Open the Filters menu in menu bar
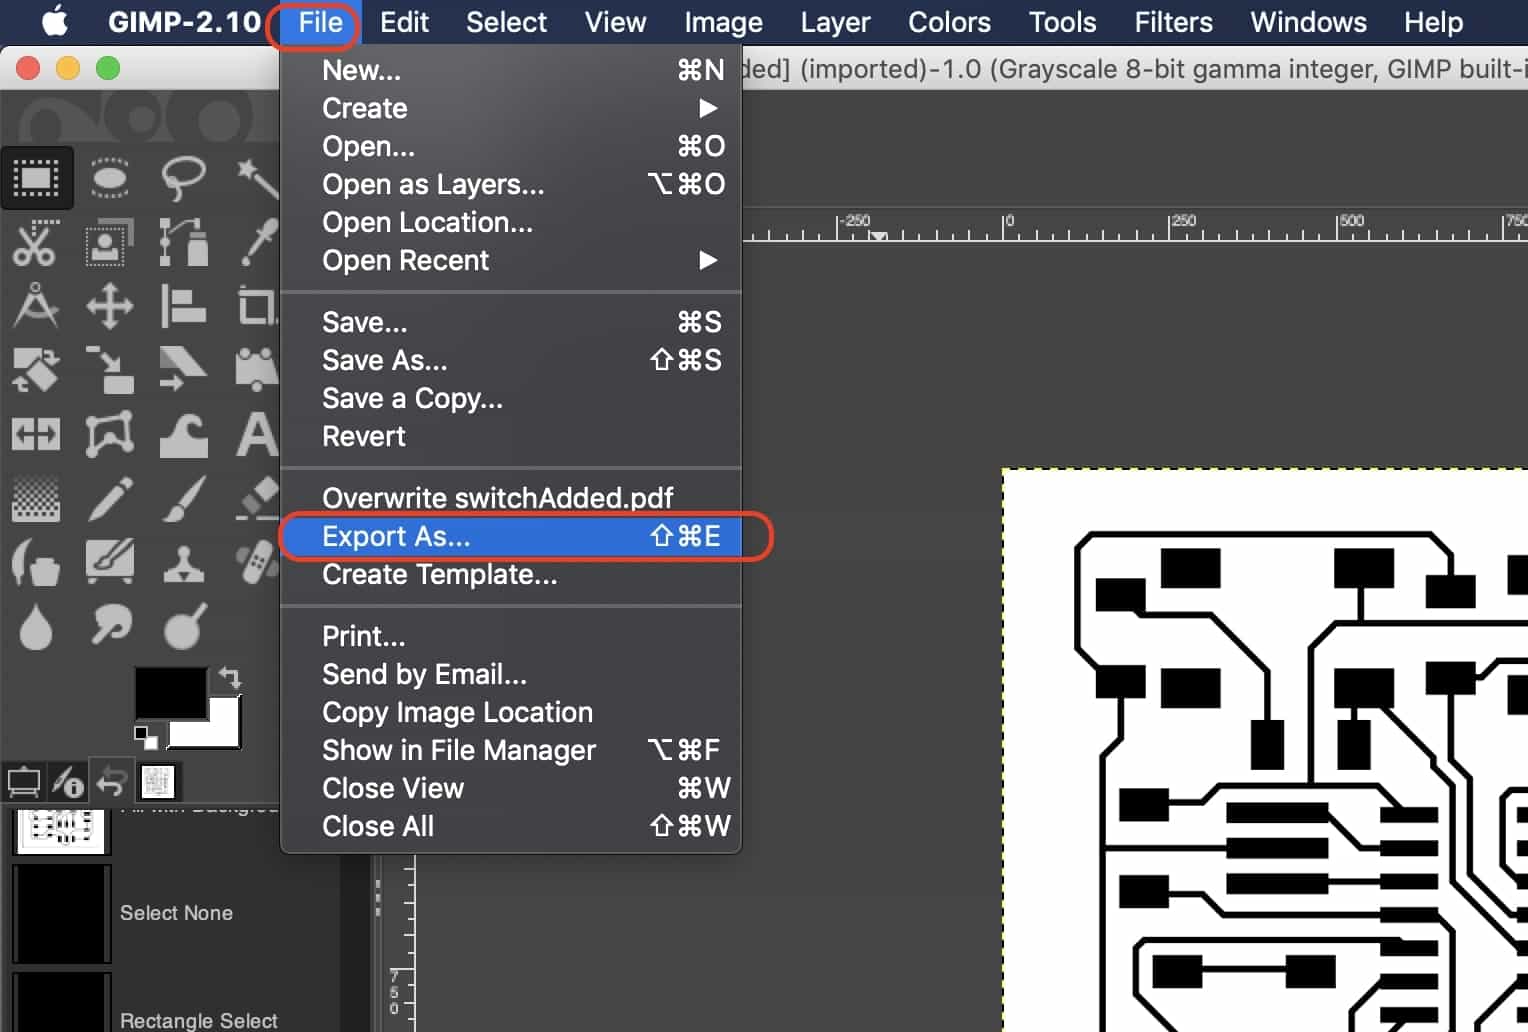Image resolution: width=1528 pixels, height=1032 pixels. click(x=1173, y=22)
